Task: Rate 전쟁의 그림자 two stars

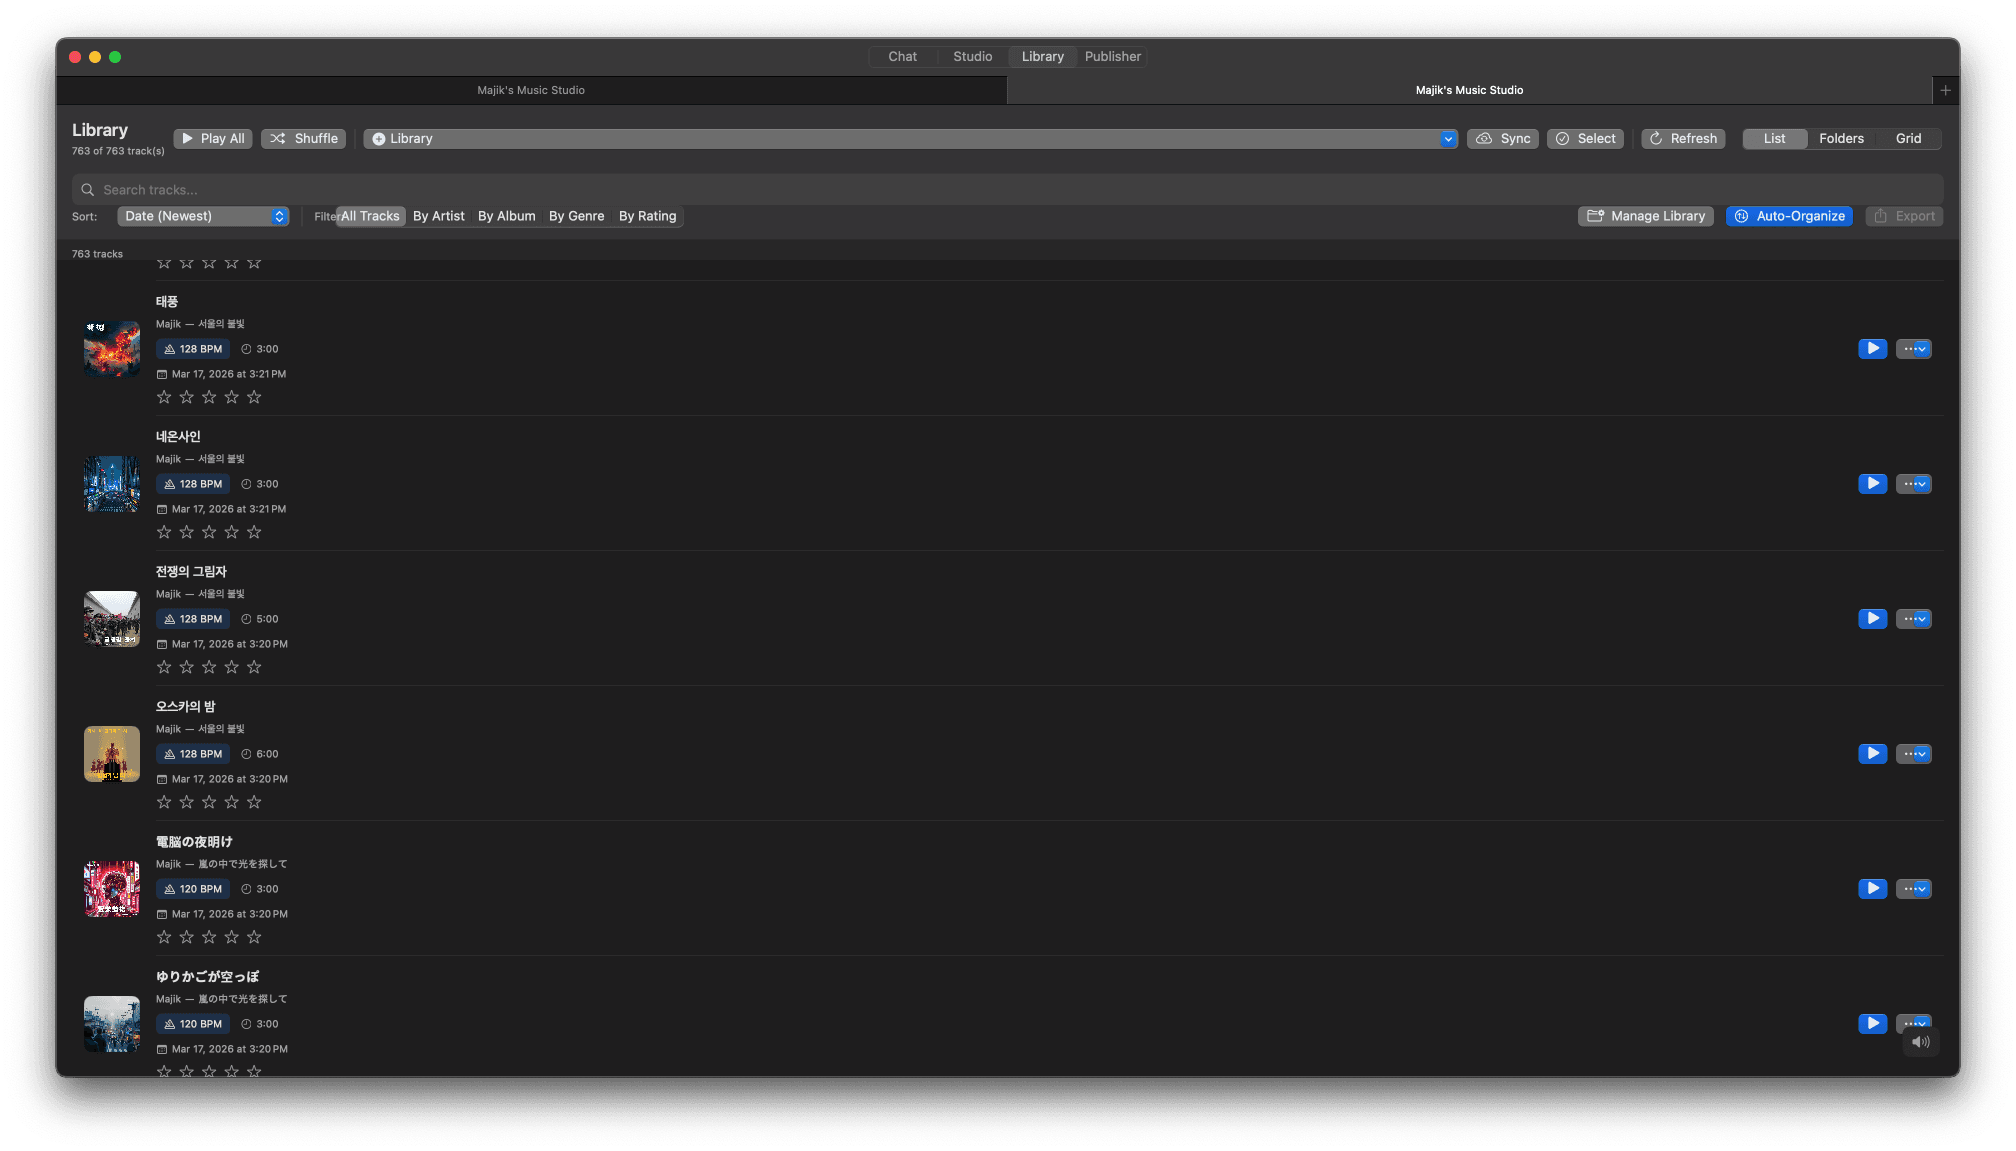Action: [x=186, y=667]
